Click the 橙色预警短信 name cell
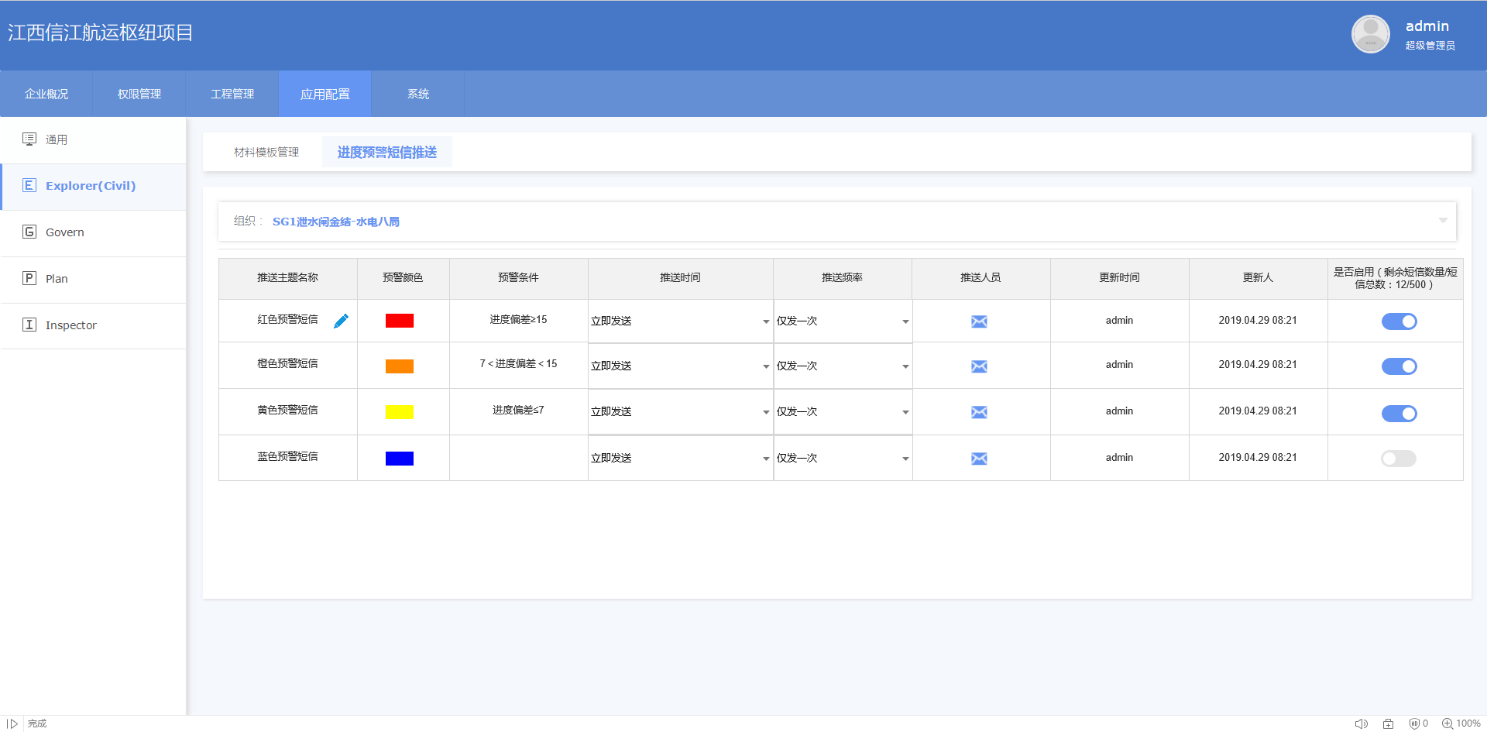Screen dimensions: 1487x732 click(288, 364)
